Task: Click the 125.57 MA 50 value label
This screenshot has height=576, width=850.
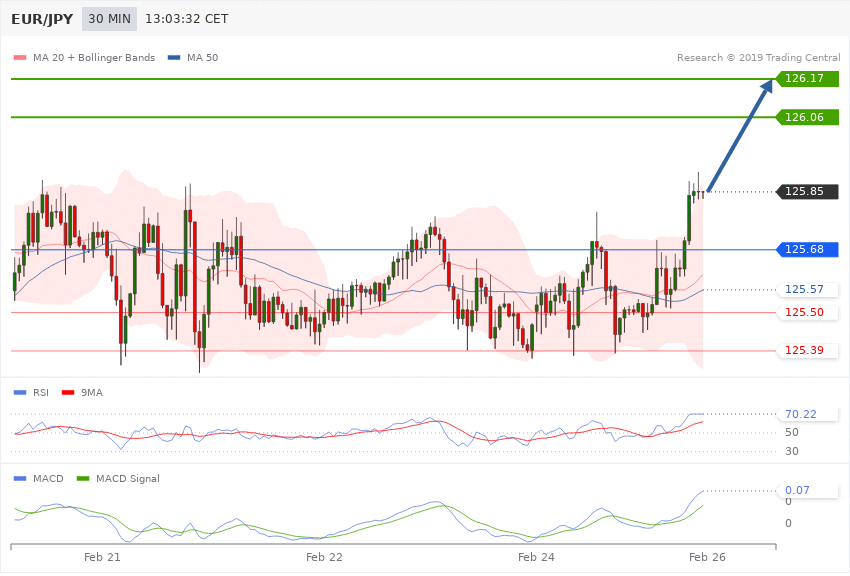Action: click(x=807, y=289)
